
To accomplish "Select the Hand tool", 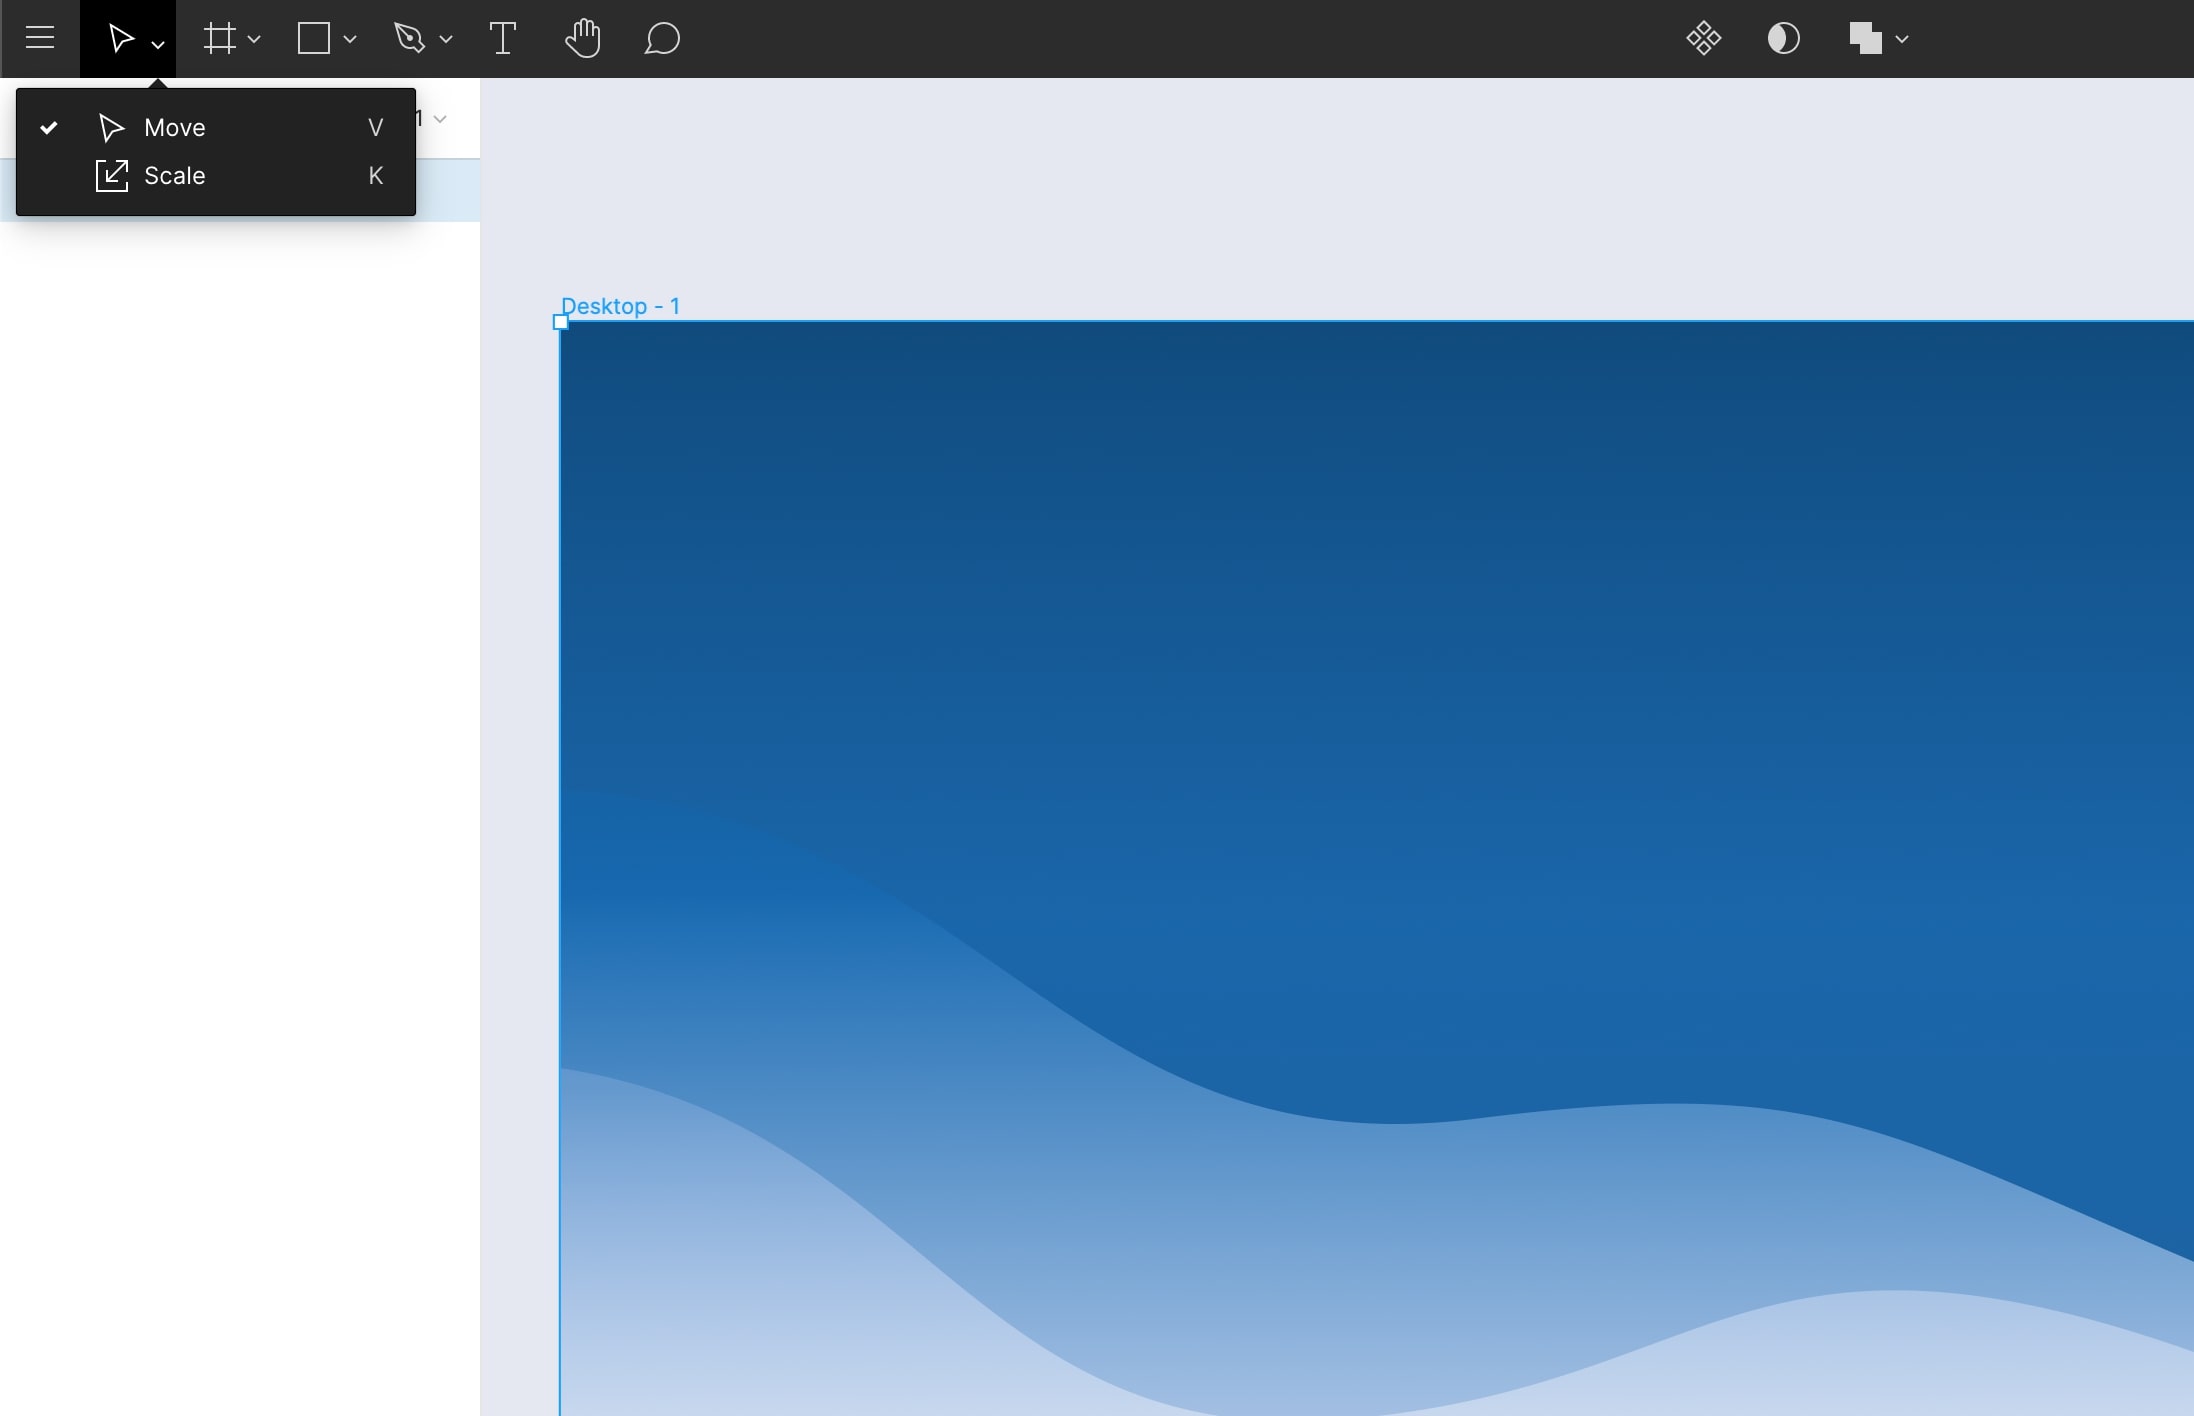I will click(582, 38).
